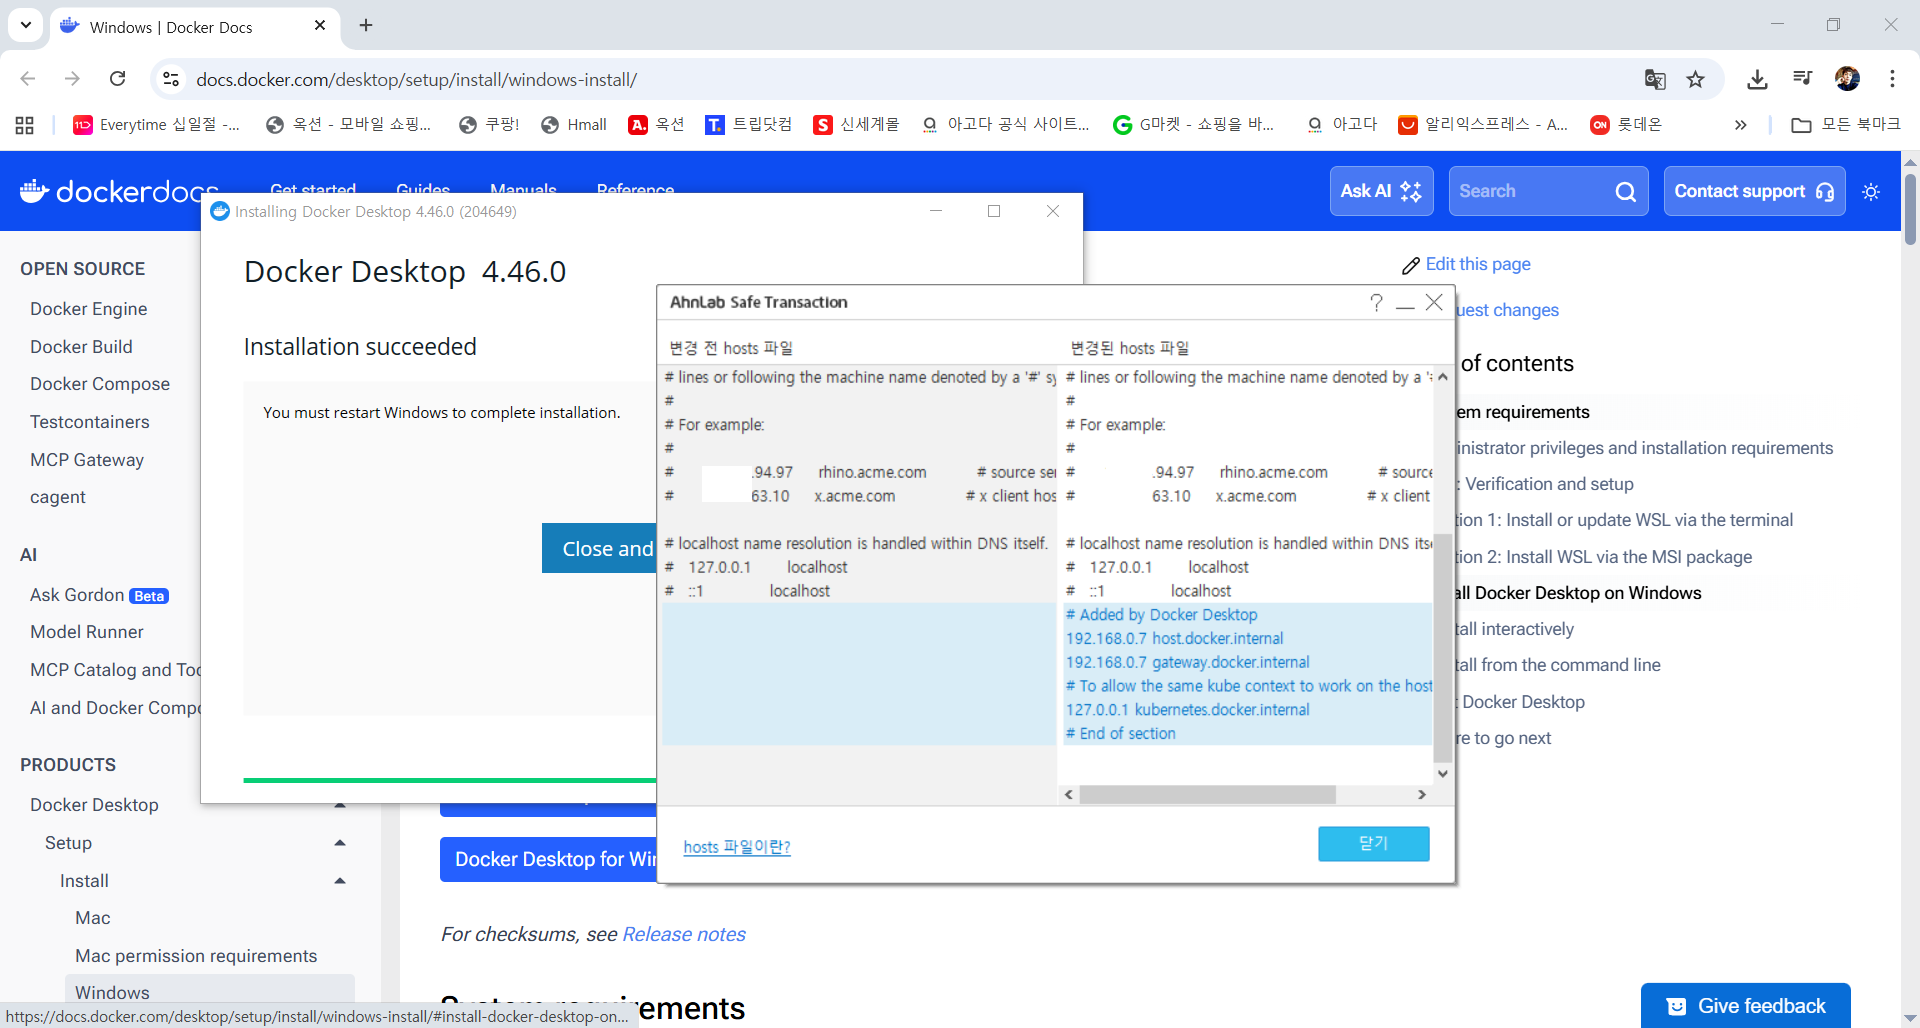The image size is (1920, 1028).
Task: Open the Release notes link
Action: click(684, 934)
